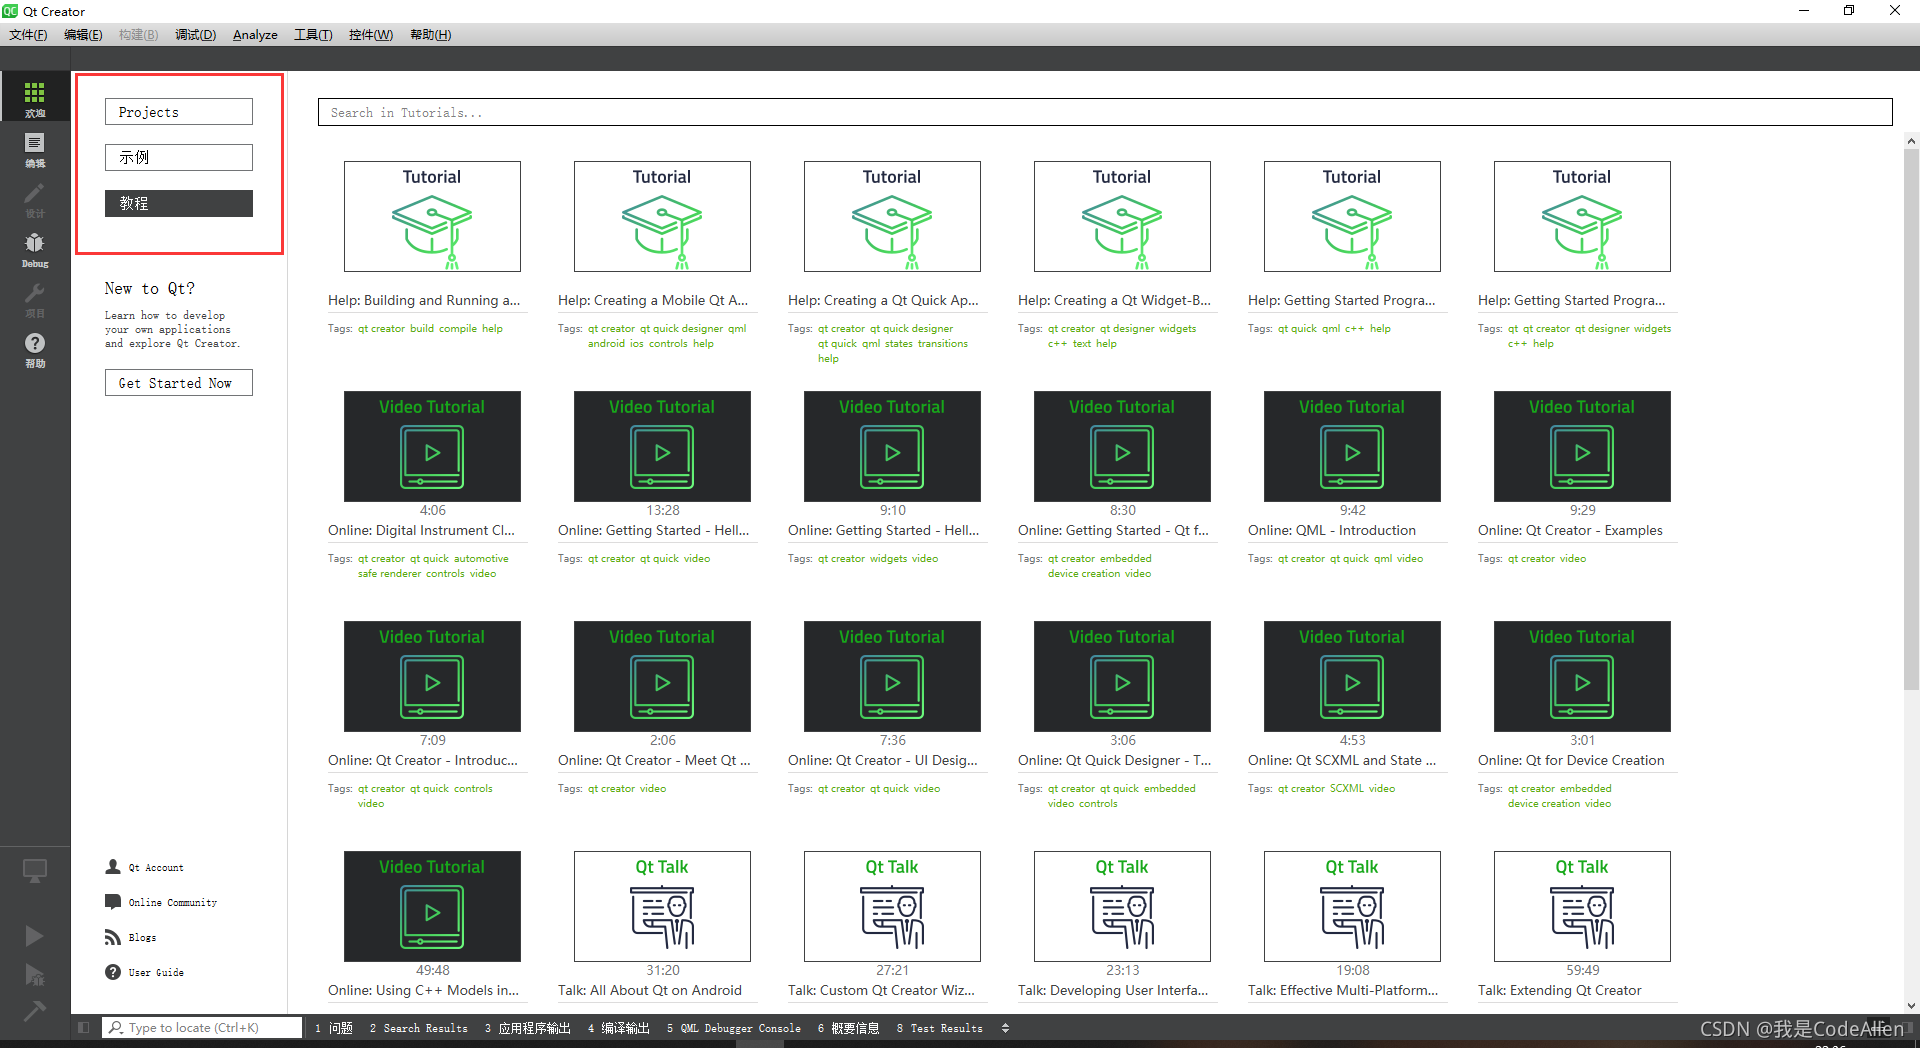Screen dimensions: 1920x1048
Task: Open the Blogs link
Action: point(142,938)
